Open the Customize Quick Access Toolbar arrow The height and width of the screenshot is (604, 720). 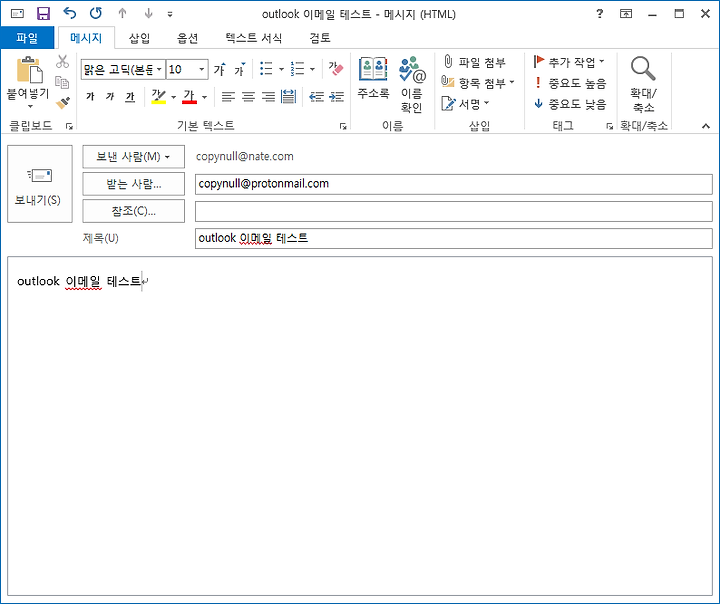(170, 14)
